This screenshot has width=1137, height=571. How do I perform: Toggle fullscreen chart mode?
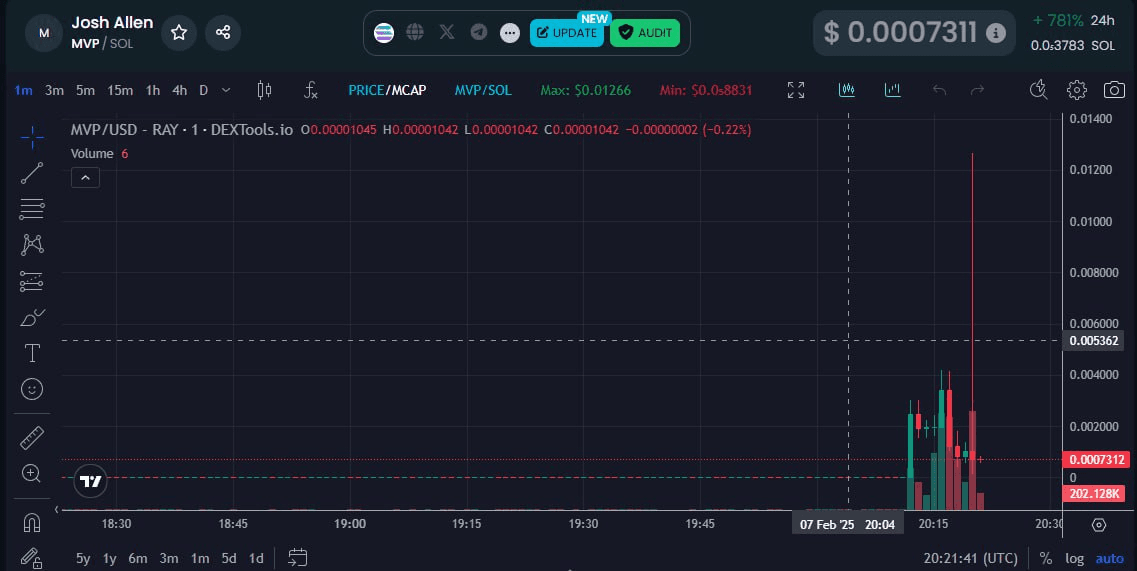tap(796, 90)
